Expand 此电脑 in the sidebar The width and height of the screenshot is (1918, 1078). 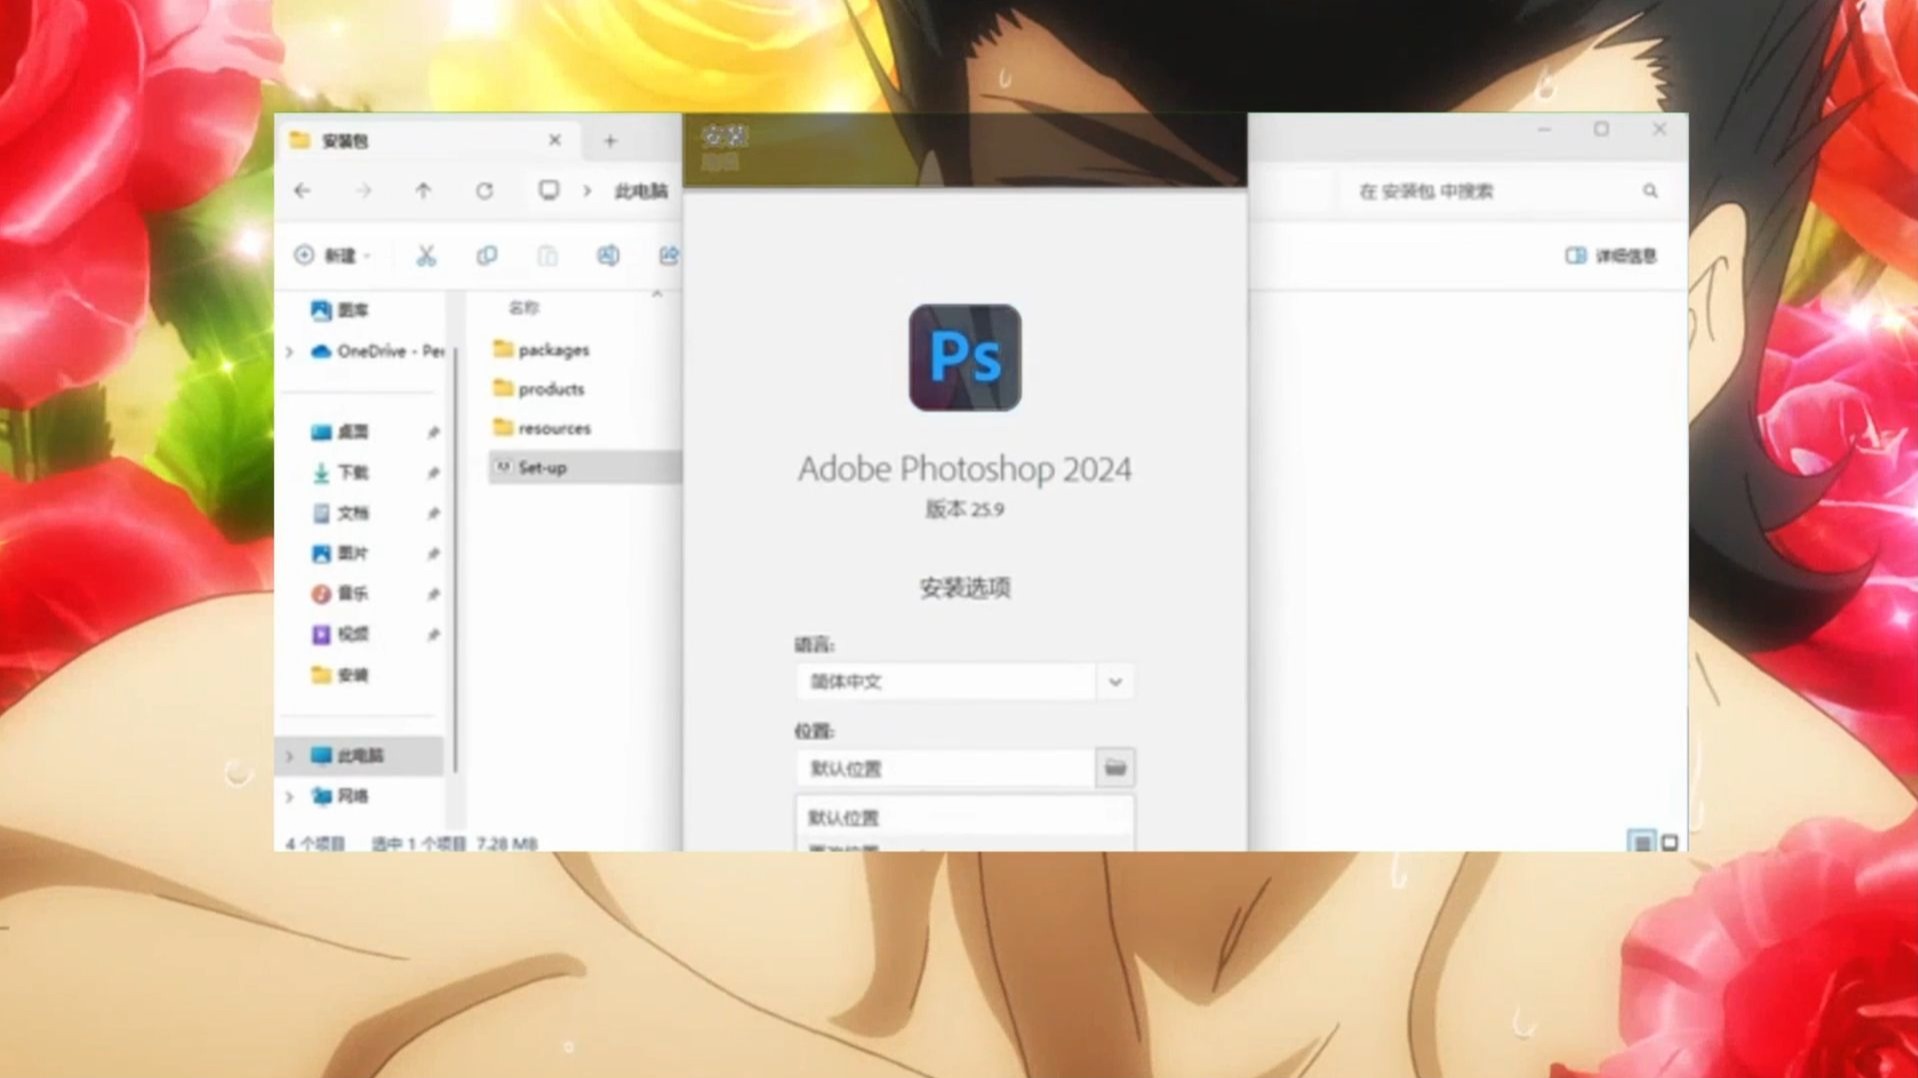coord(289,756)
